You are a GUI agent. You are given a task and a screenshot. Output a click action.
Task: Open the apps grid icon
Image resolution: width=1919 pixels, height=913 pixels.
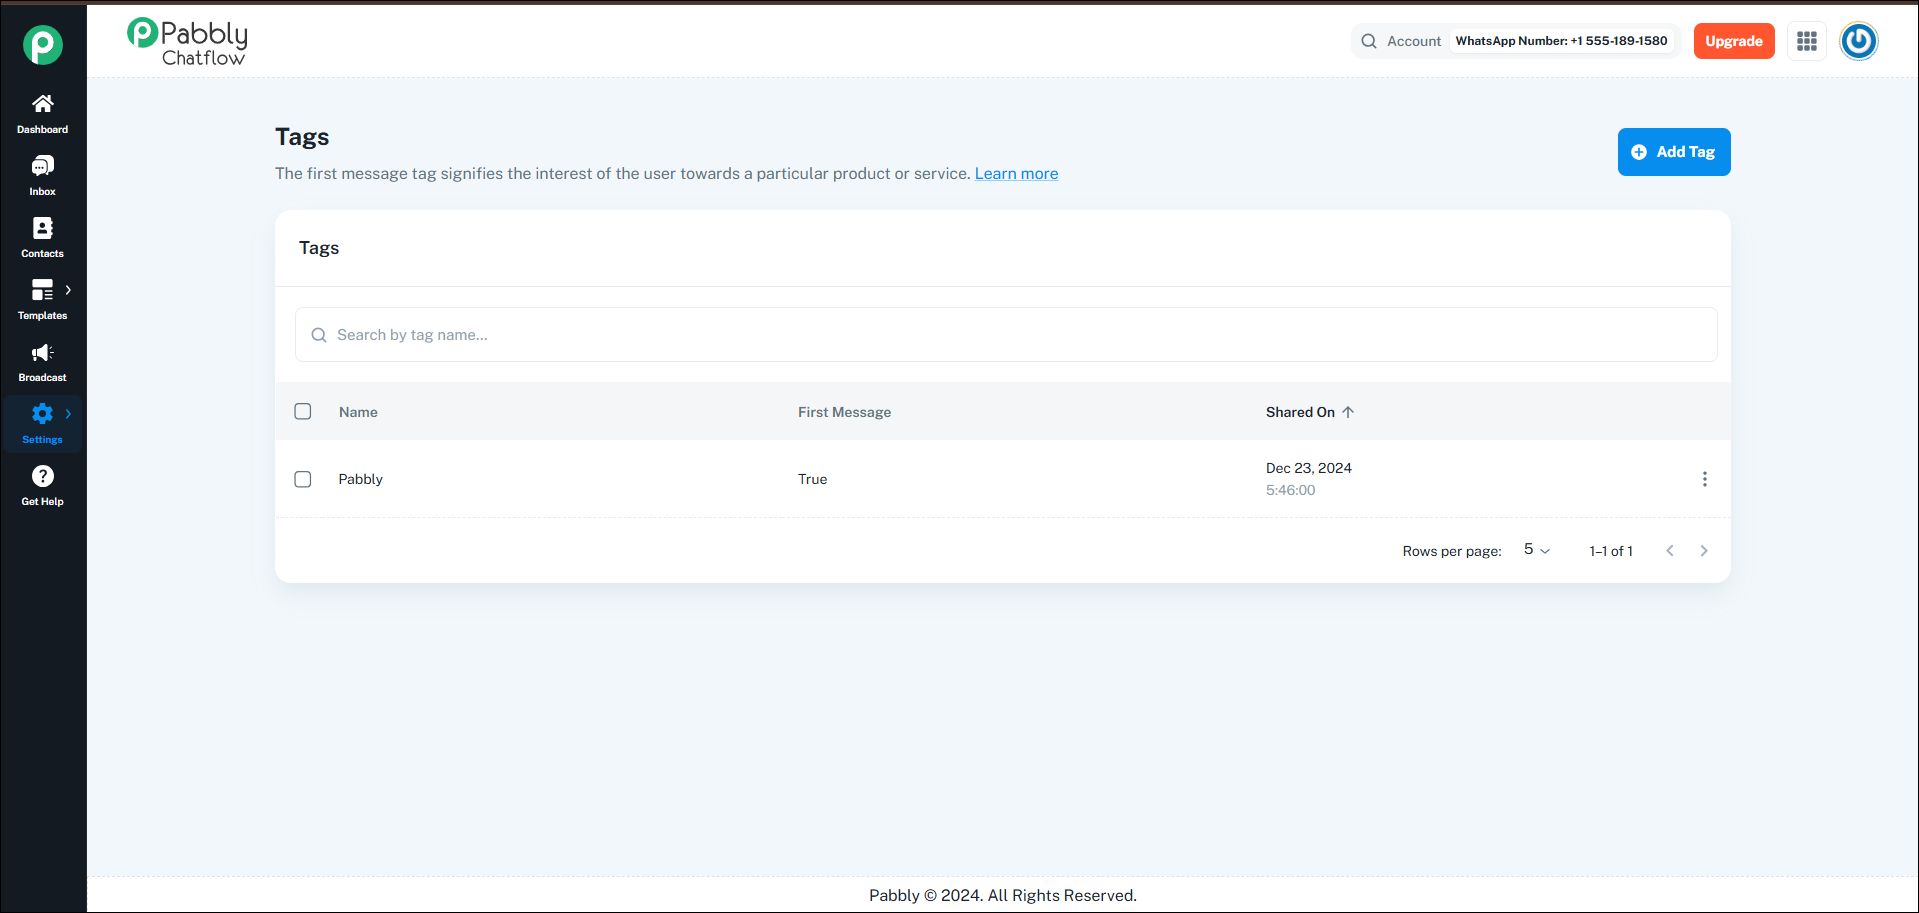coord(1806,41)
